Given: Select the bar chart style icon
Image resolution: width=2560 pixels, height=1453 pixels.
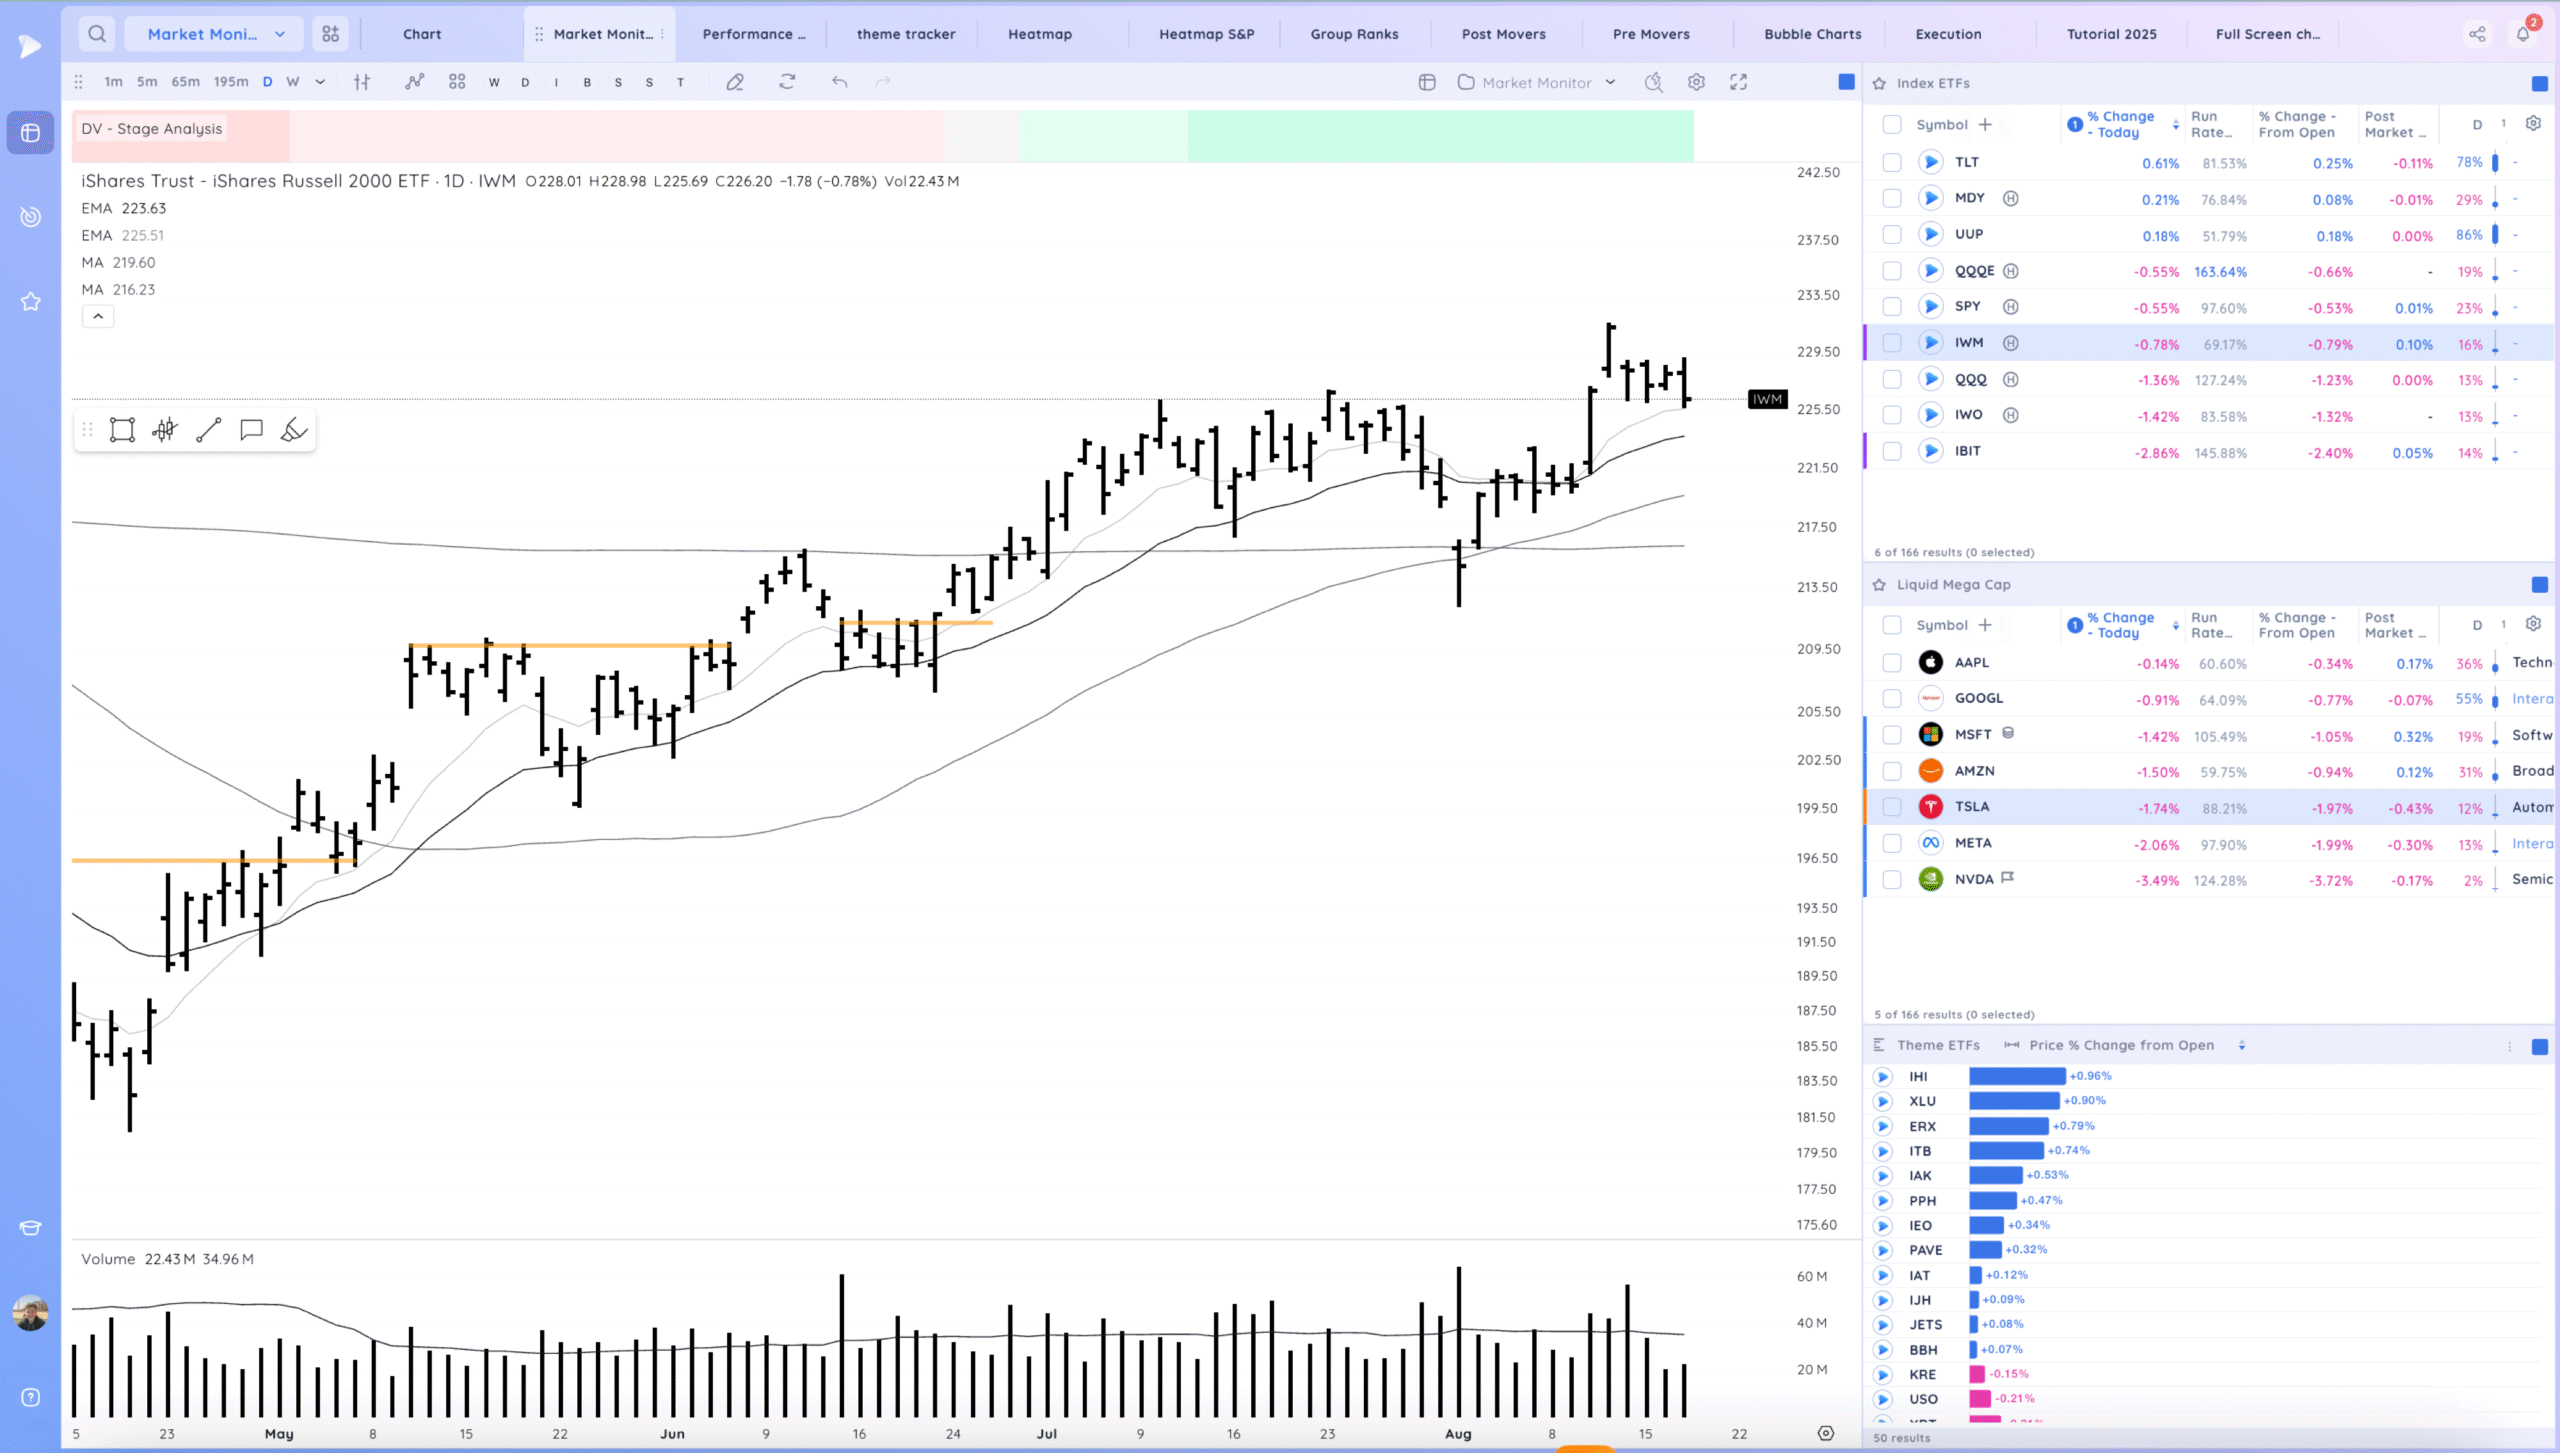Looking at the screenshot, I should tap(362, 82).
